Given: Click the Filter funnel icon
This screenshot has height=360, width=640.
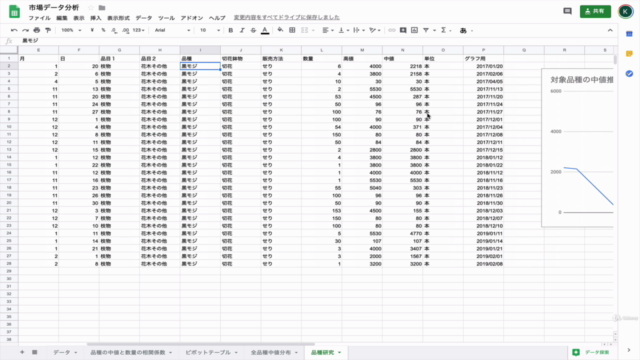Looking at the screenshot, I should tap(426, 30).
